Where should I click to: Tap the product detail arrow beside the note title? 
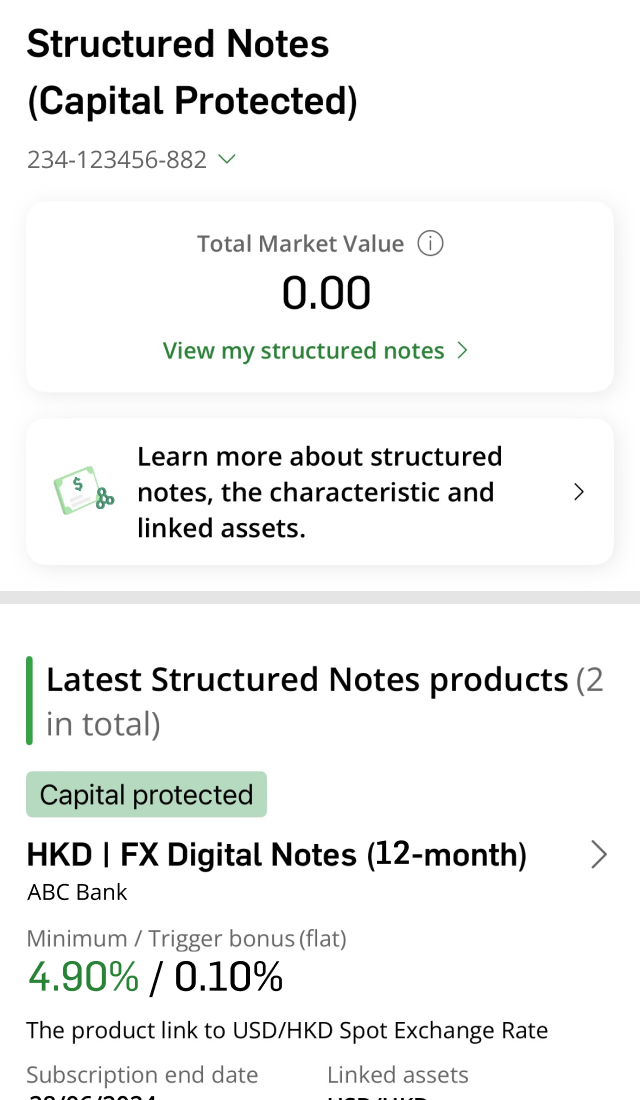click(x=598, y=855)
